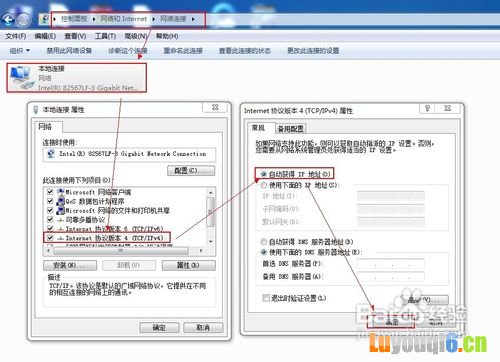
Task: Select 使用下面的 DNS 服务器地址 radio button
Action: tap(264, 252)
